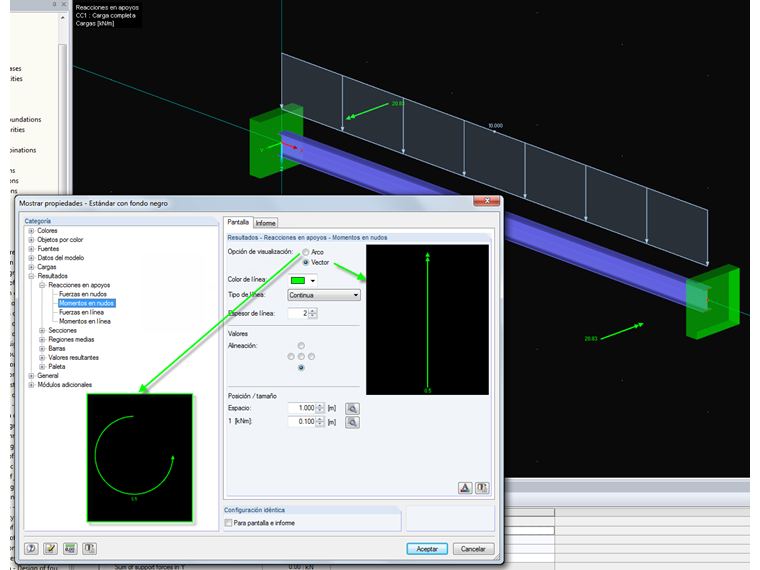Choose left alignment radio for Valores
The height and width of the screenshot is (570, 760).
291,356
